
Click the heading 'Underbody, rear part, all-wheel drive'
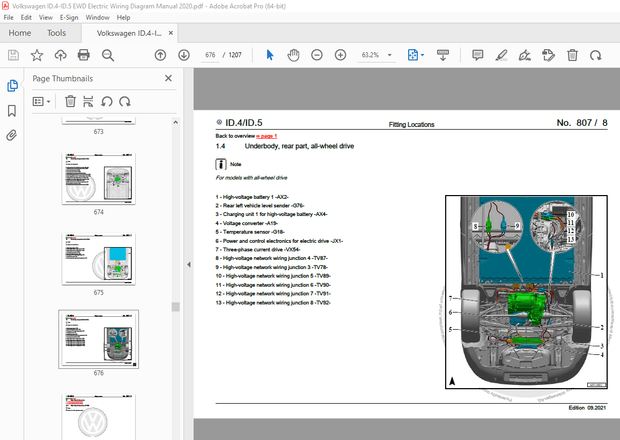click(299, 146)
